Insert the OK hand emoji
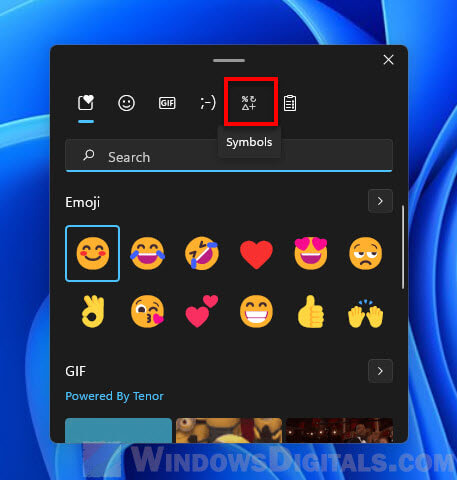The width and height of the screenshot is (457, 480). (x=93, y=311)
